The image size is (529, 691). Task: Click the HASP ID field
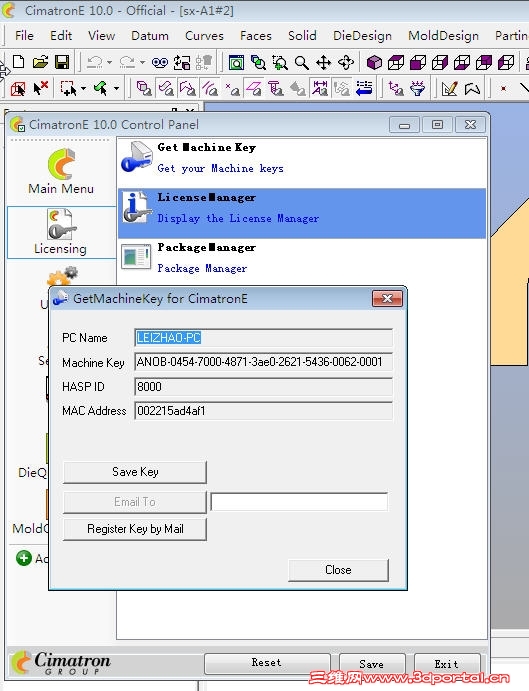[263, 386]
